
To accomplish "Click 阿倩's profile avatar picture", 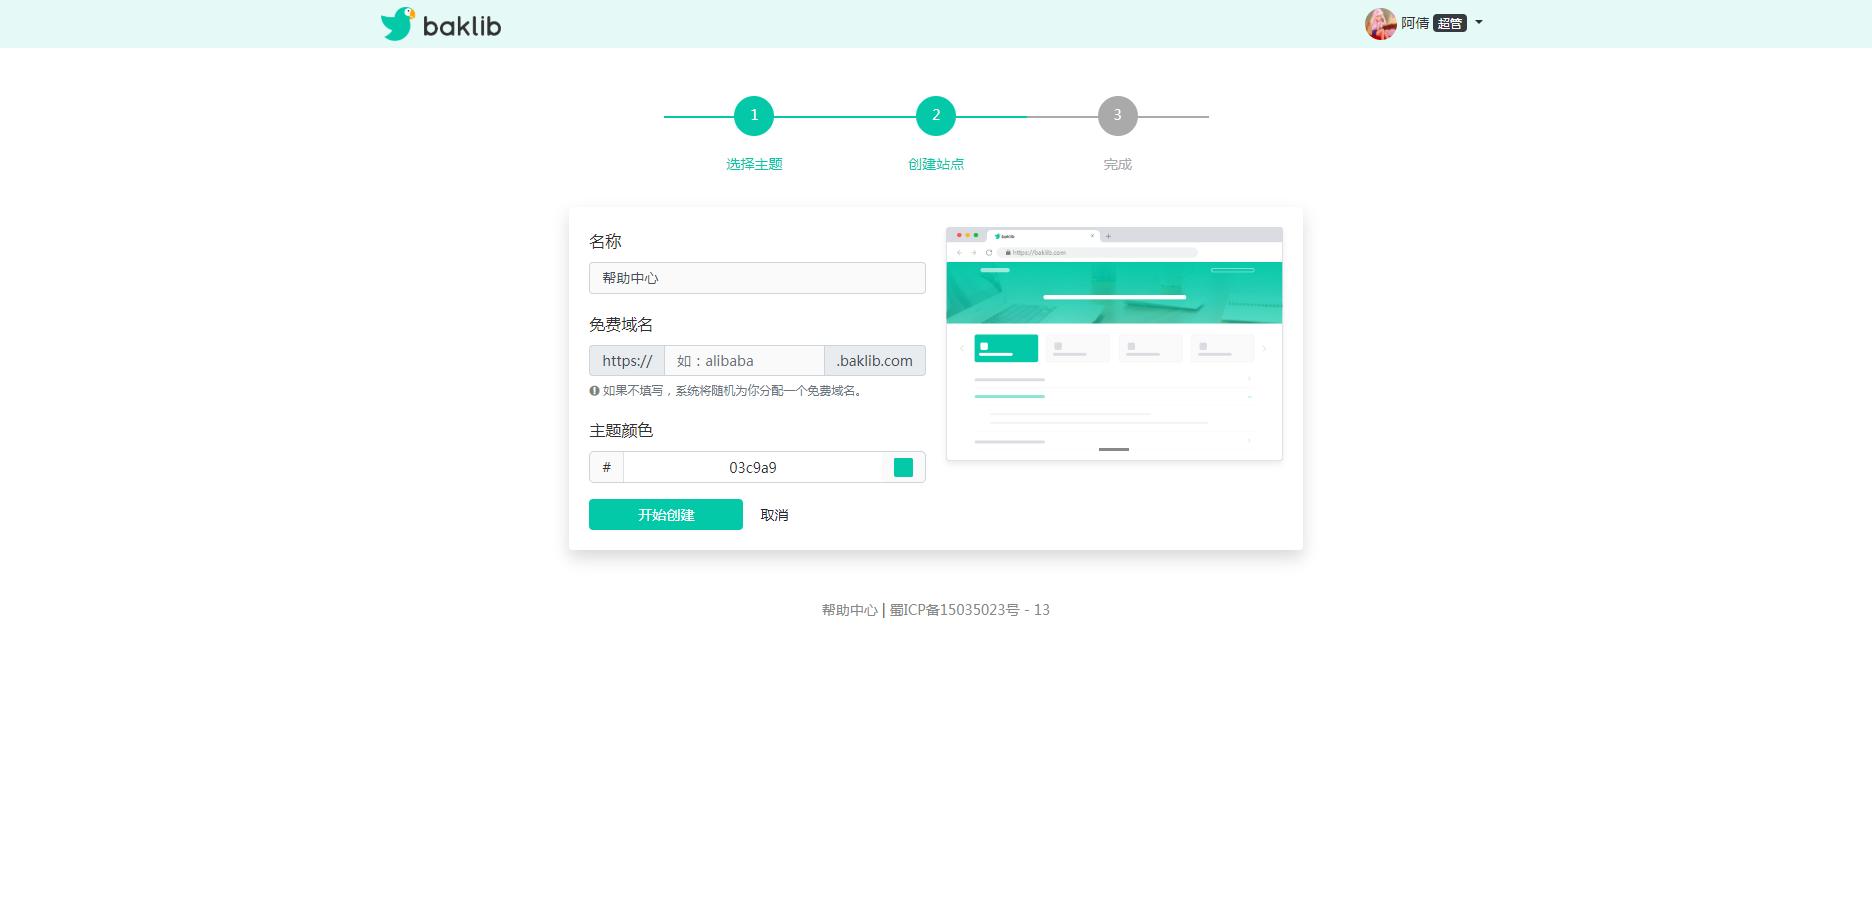I will pos(1380,23).
